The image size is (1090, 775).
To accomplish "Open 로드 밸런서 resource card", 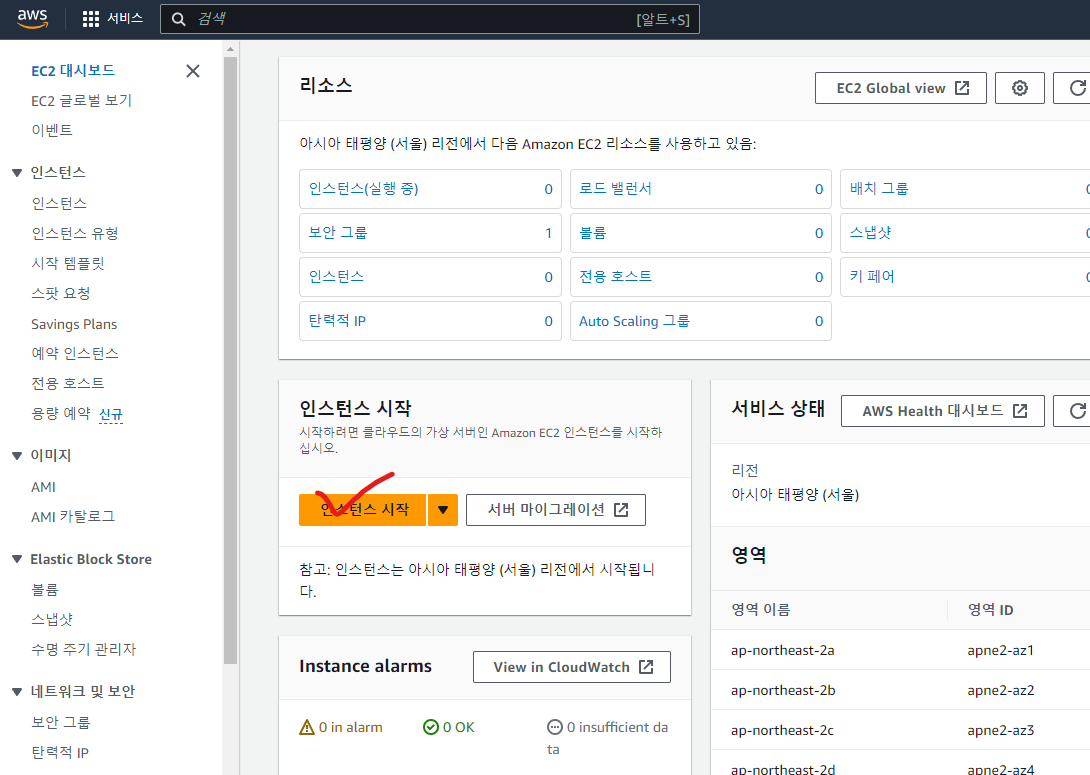I will (701, 188).
